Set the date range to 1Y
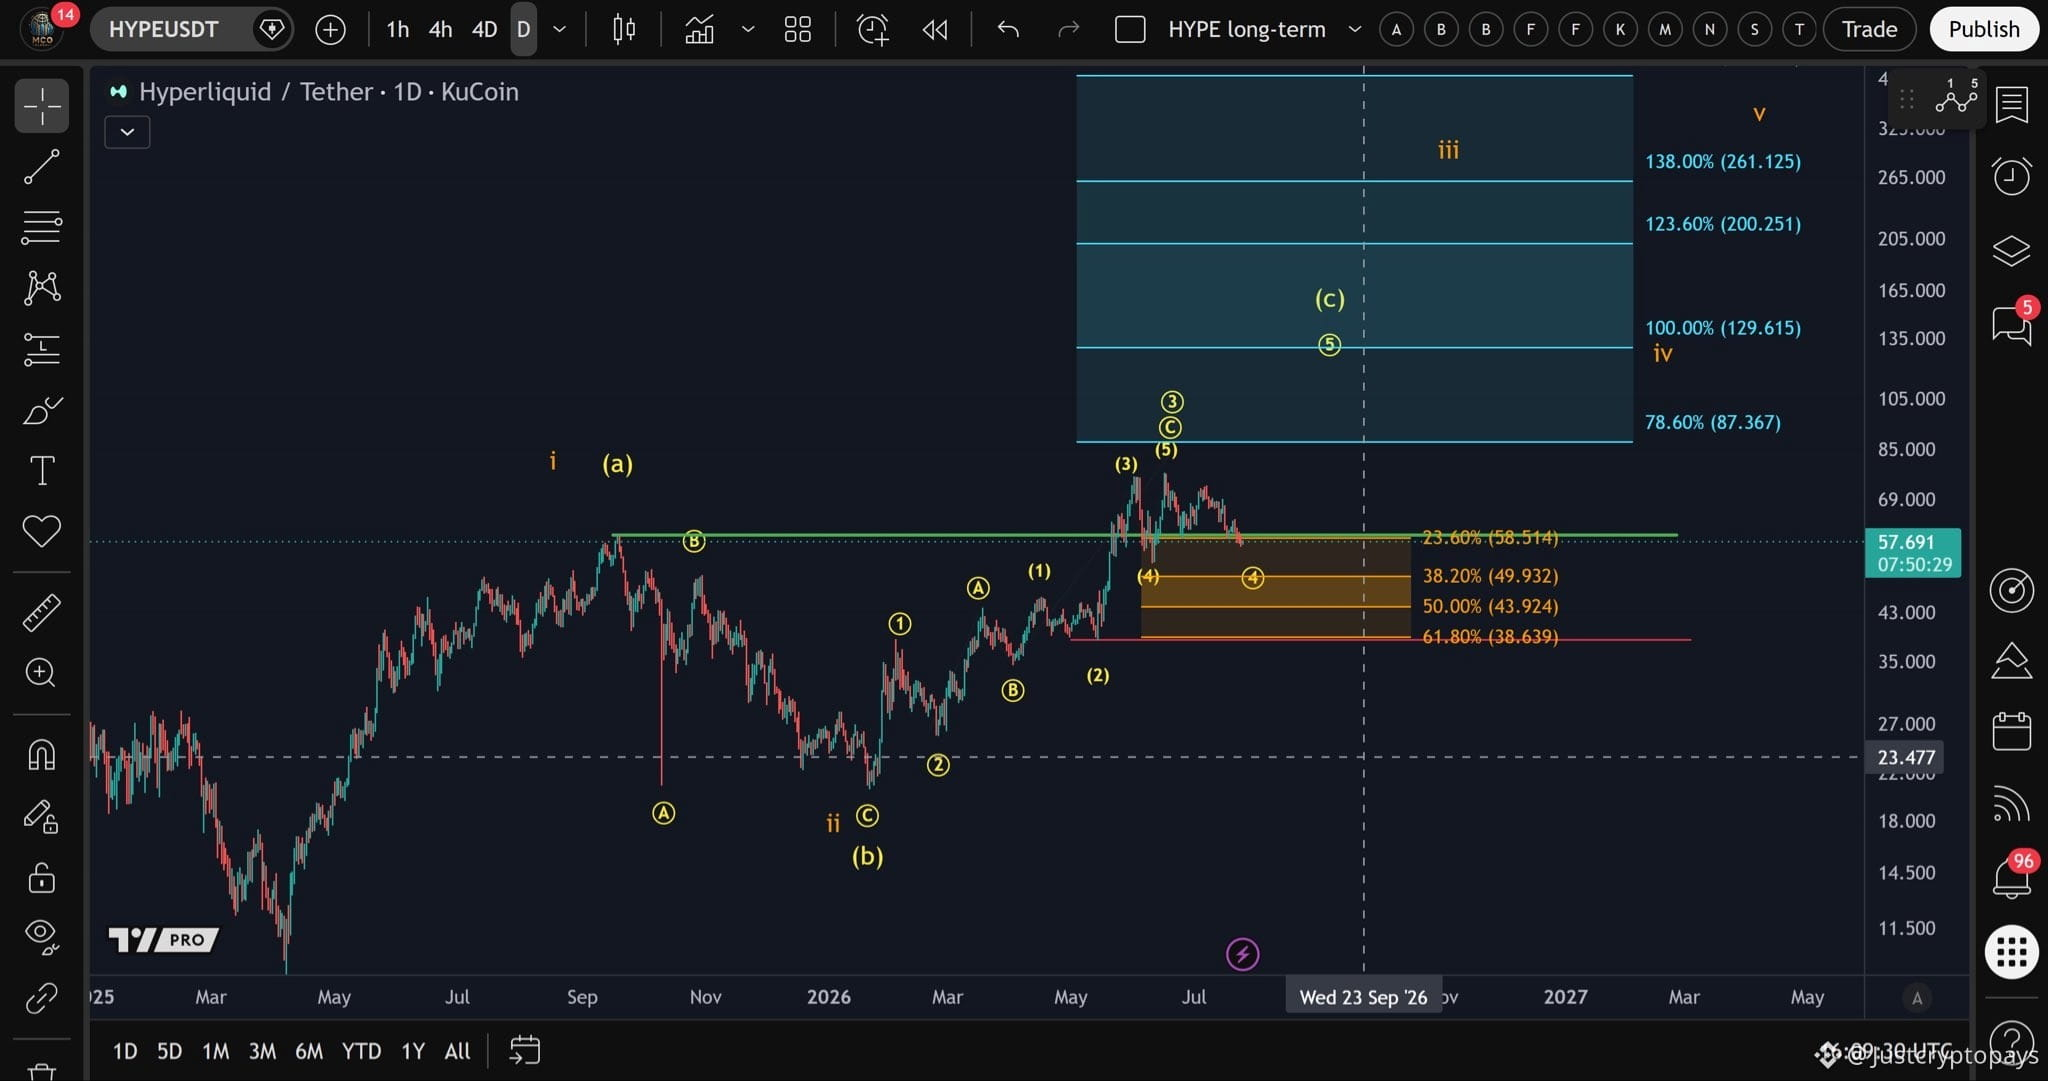 tap(413, 1051)
